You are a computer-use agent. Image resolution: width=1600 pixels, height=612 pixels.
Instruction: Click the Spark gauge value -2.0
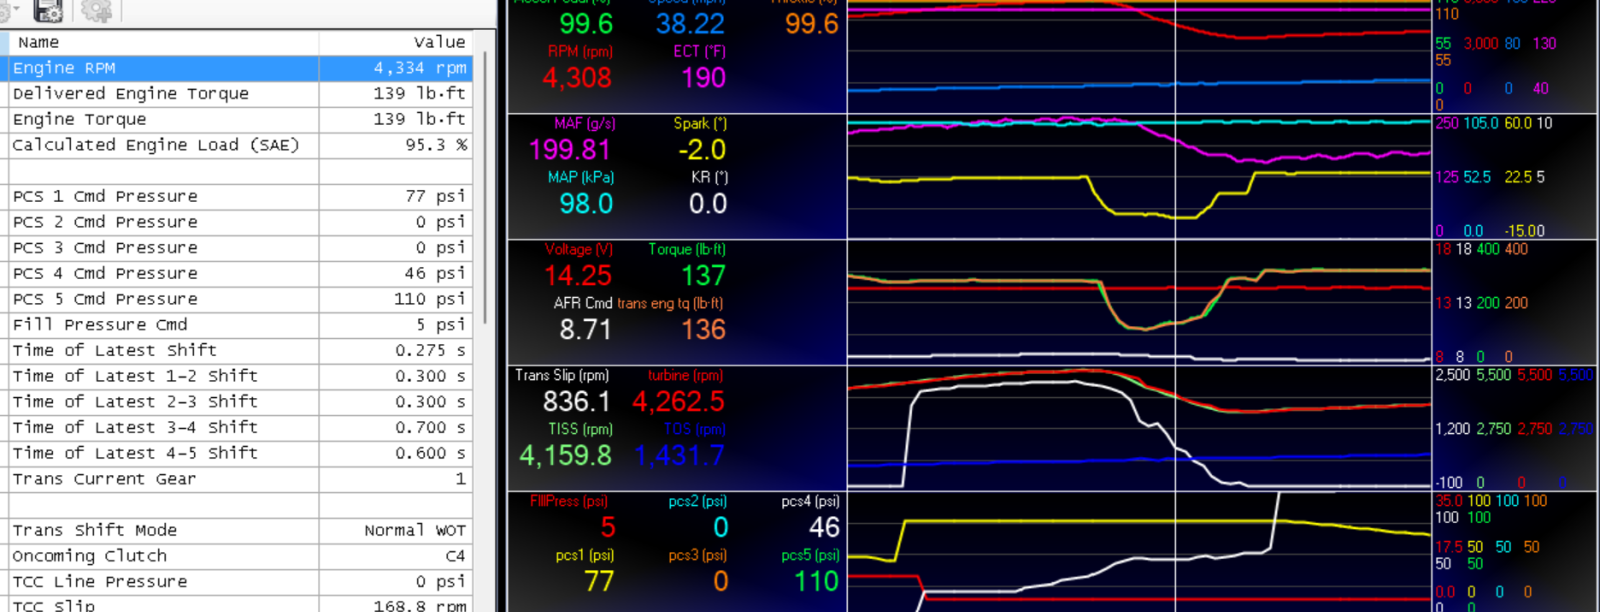pos(702,150)
